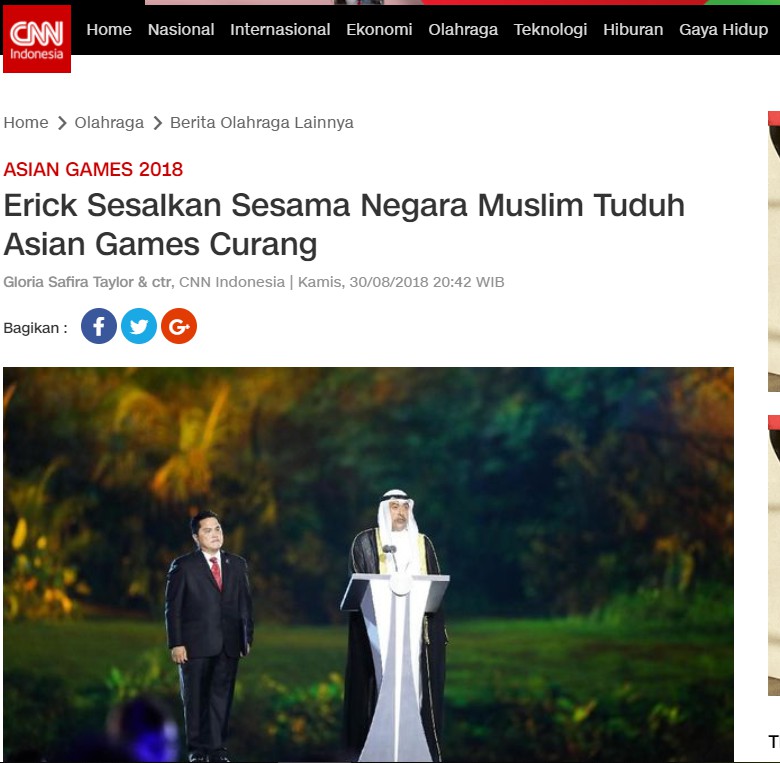The height and width of the screenshot is (763, 780).
Task: Open Berita Olahraga Lainnya breadcrumb
Action: tap(262, 122)
